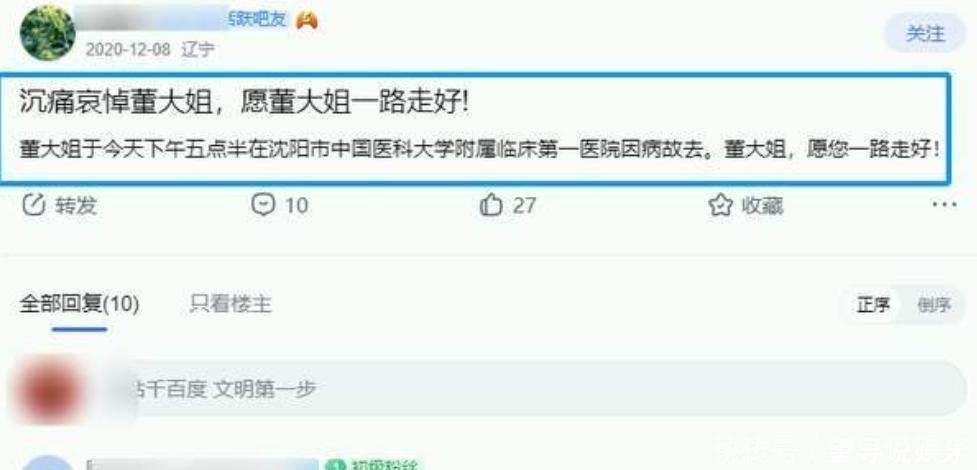977x470 pixels.
Task: Click the repost (转发) share icon
Action: pos(34,205)
